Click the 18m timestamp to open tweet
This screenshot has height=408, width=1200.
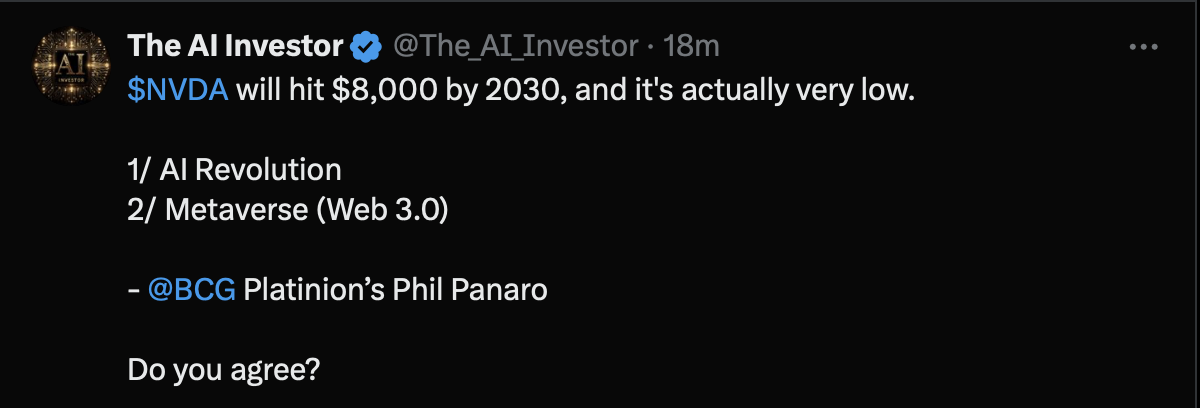(x=691, y=46)
